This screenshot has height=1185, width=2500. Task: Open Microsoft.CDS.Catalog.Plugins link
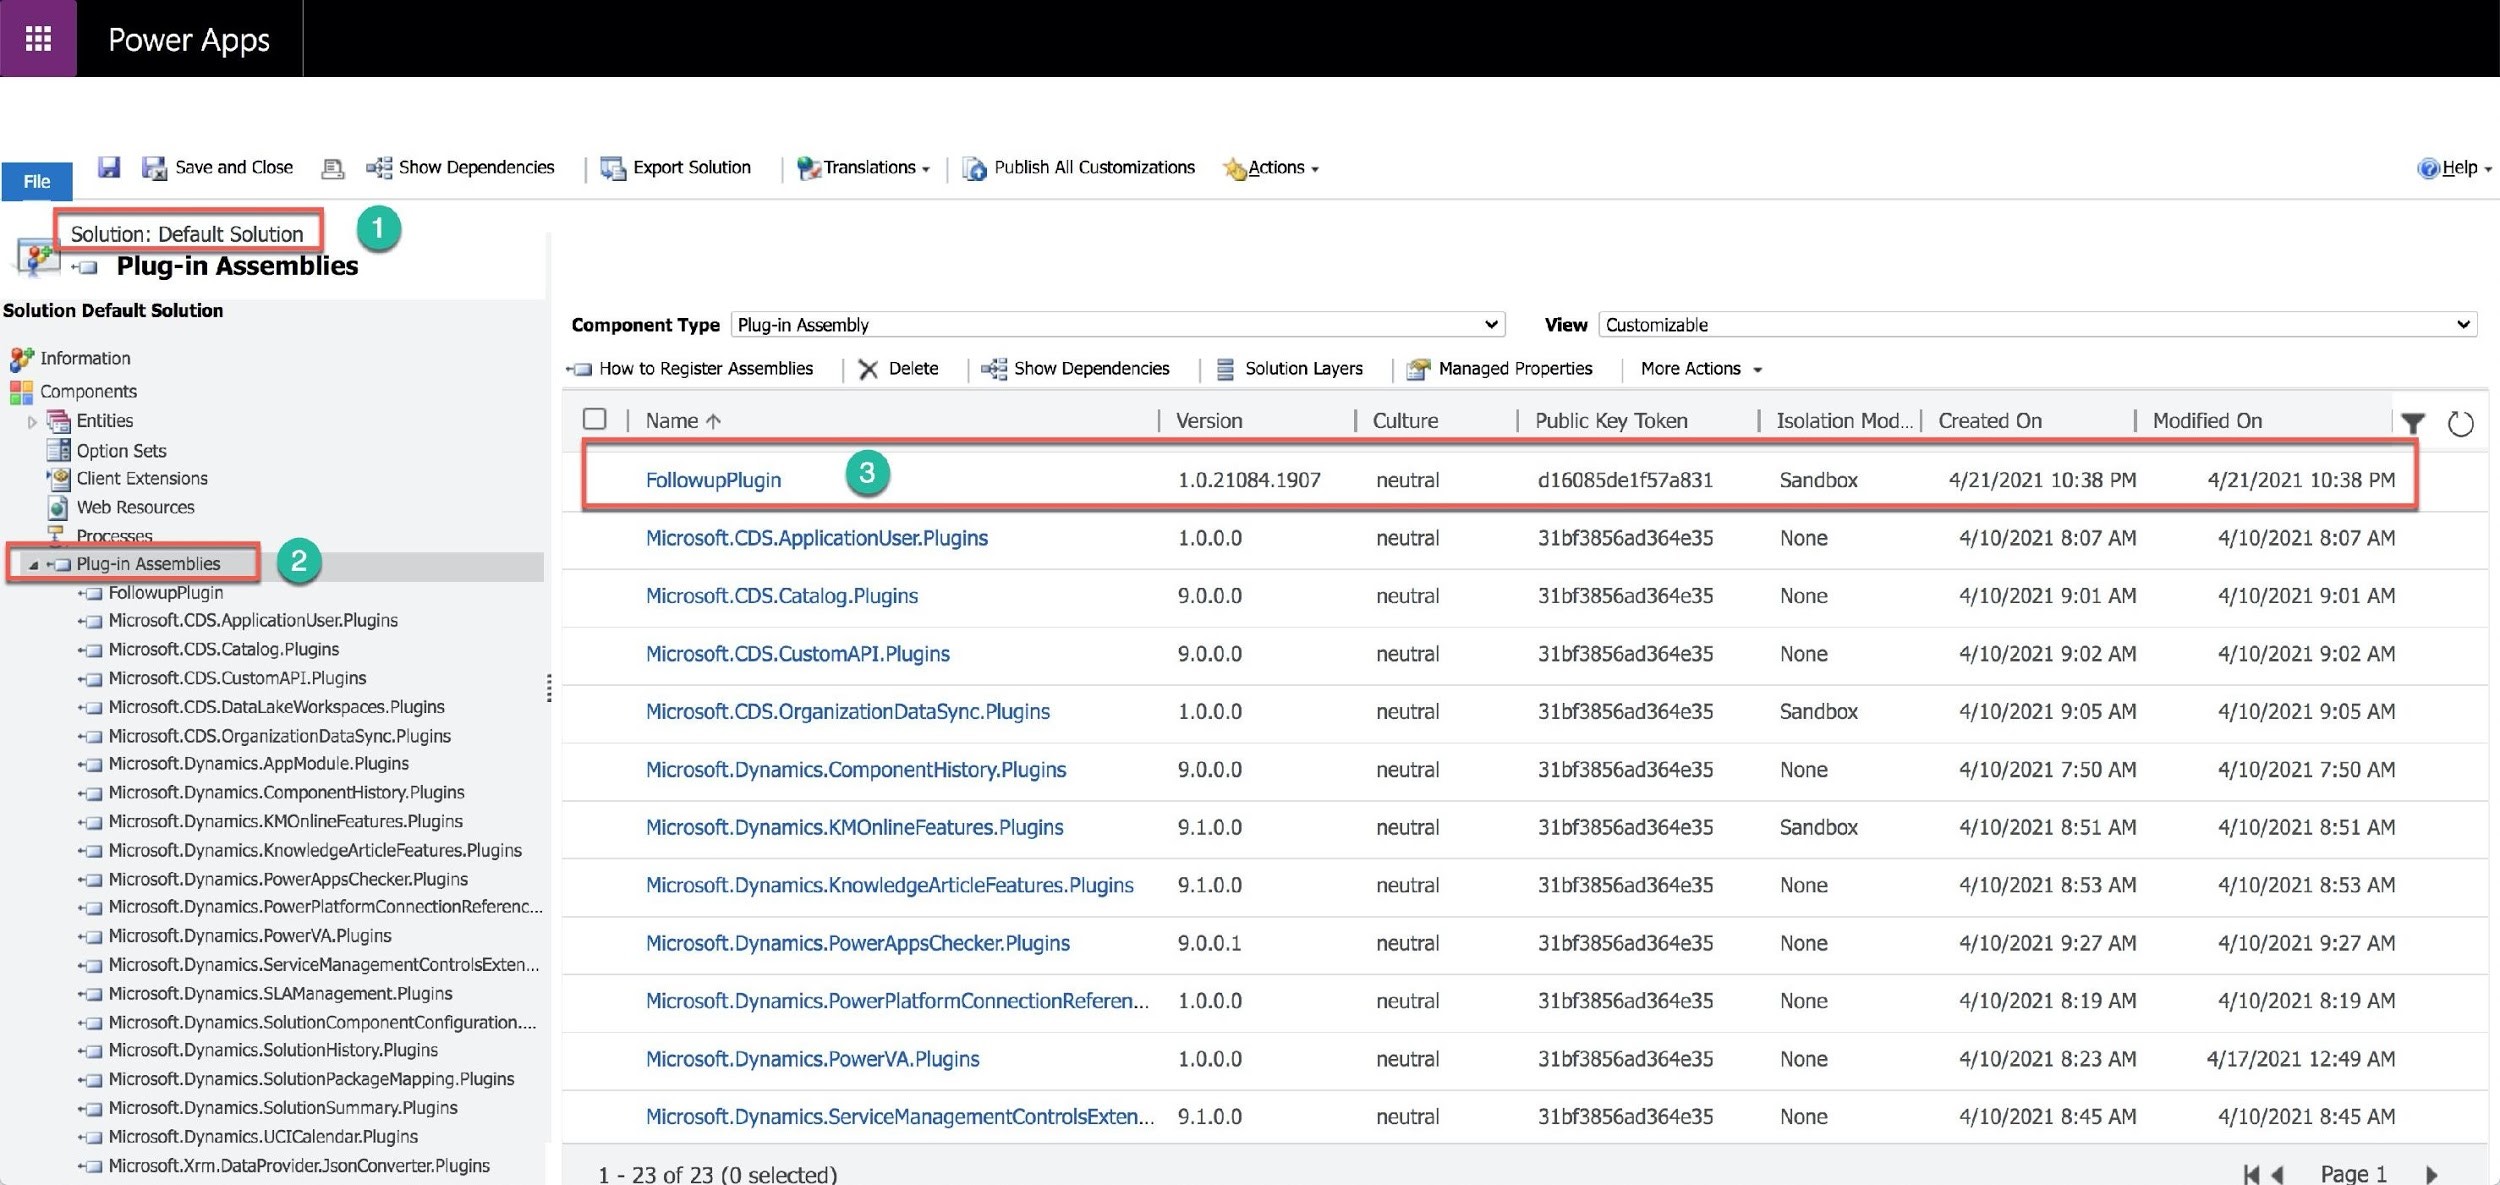[x=781, y=595]
